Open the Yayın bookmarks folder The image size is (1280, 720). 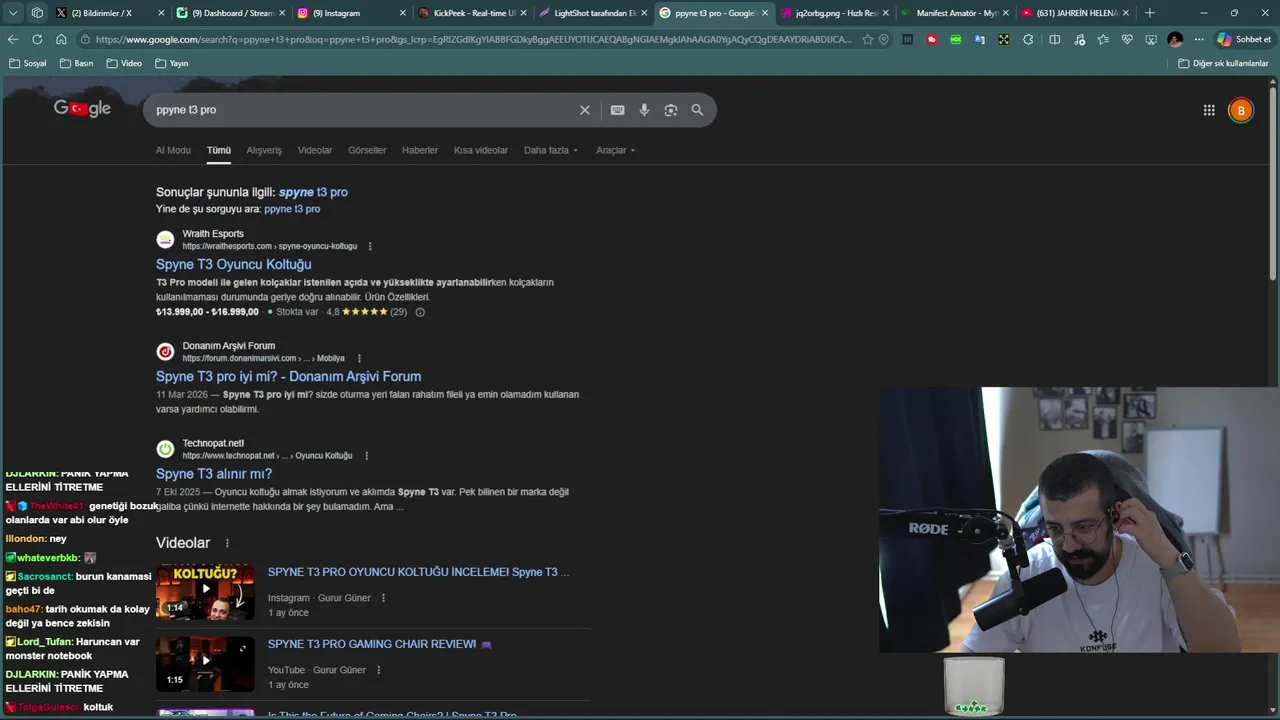pos(172,63)
